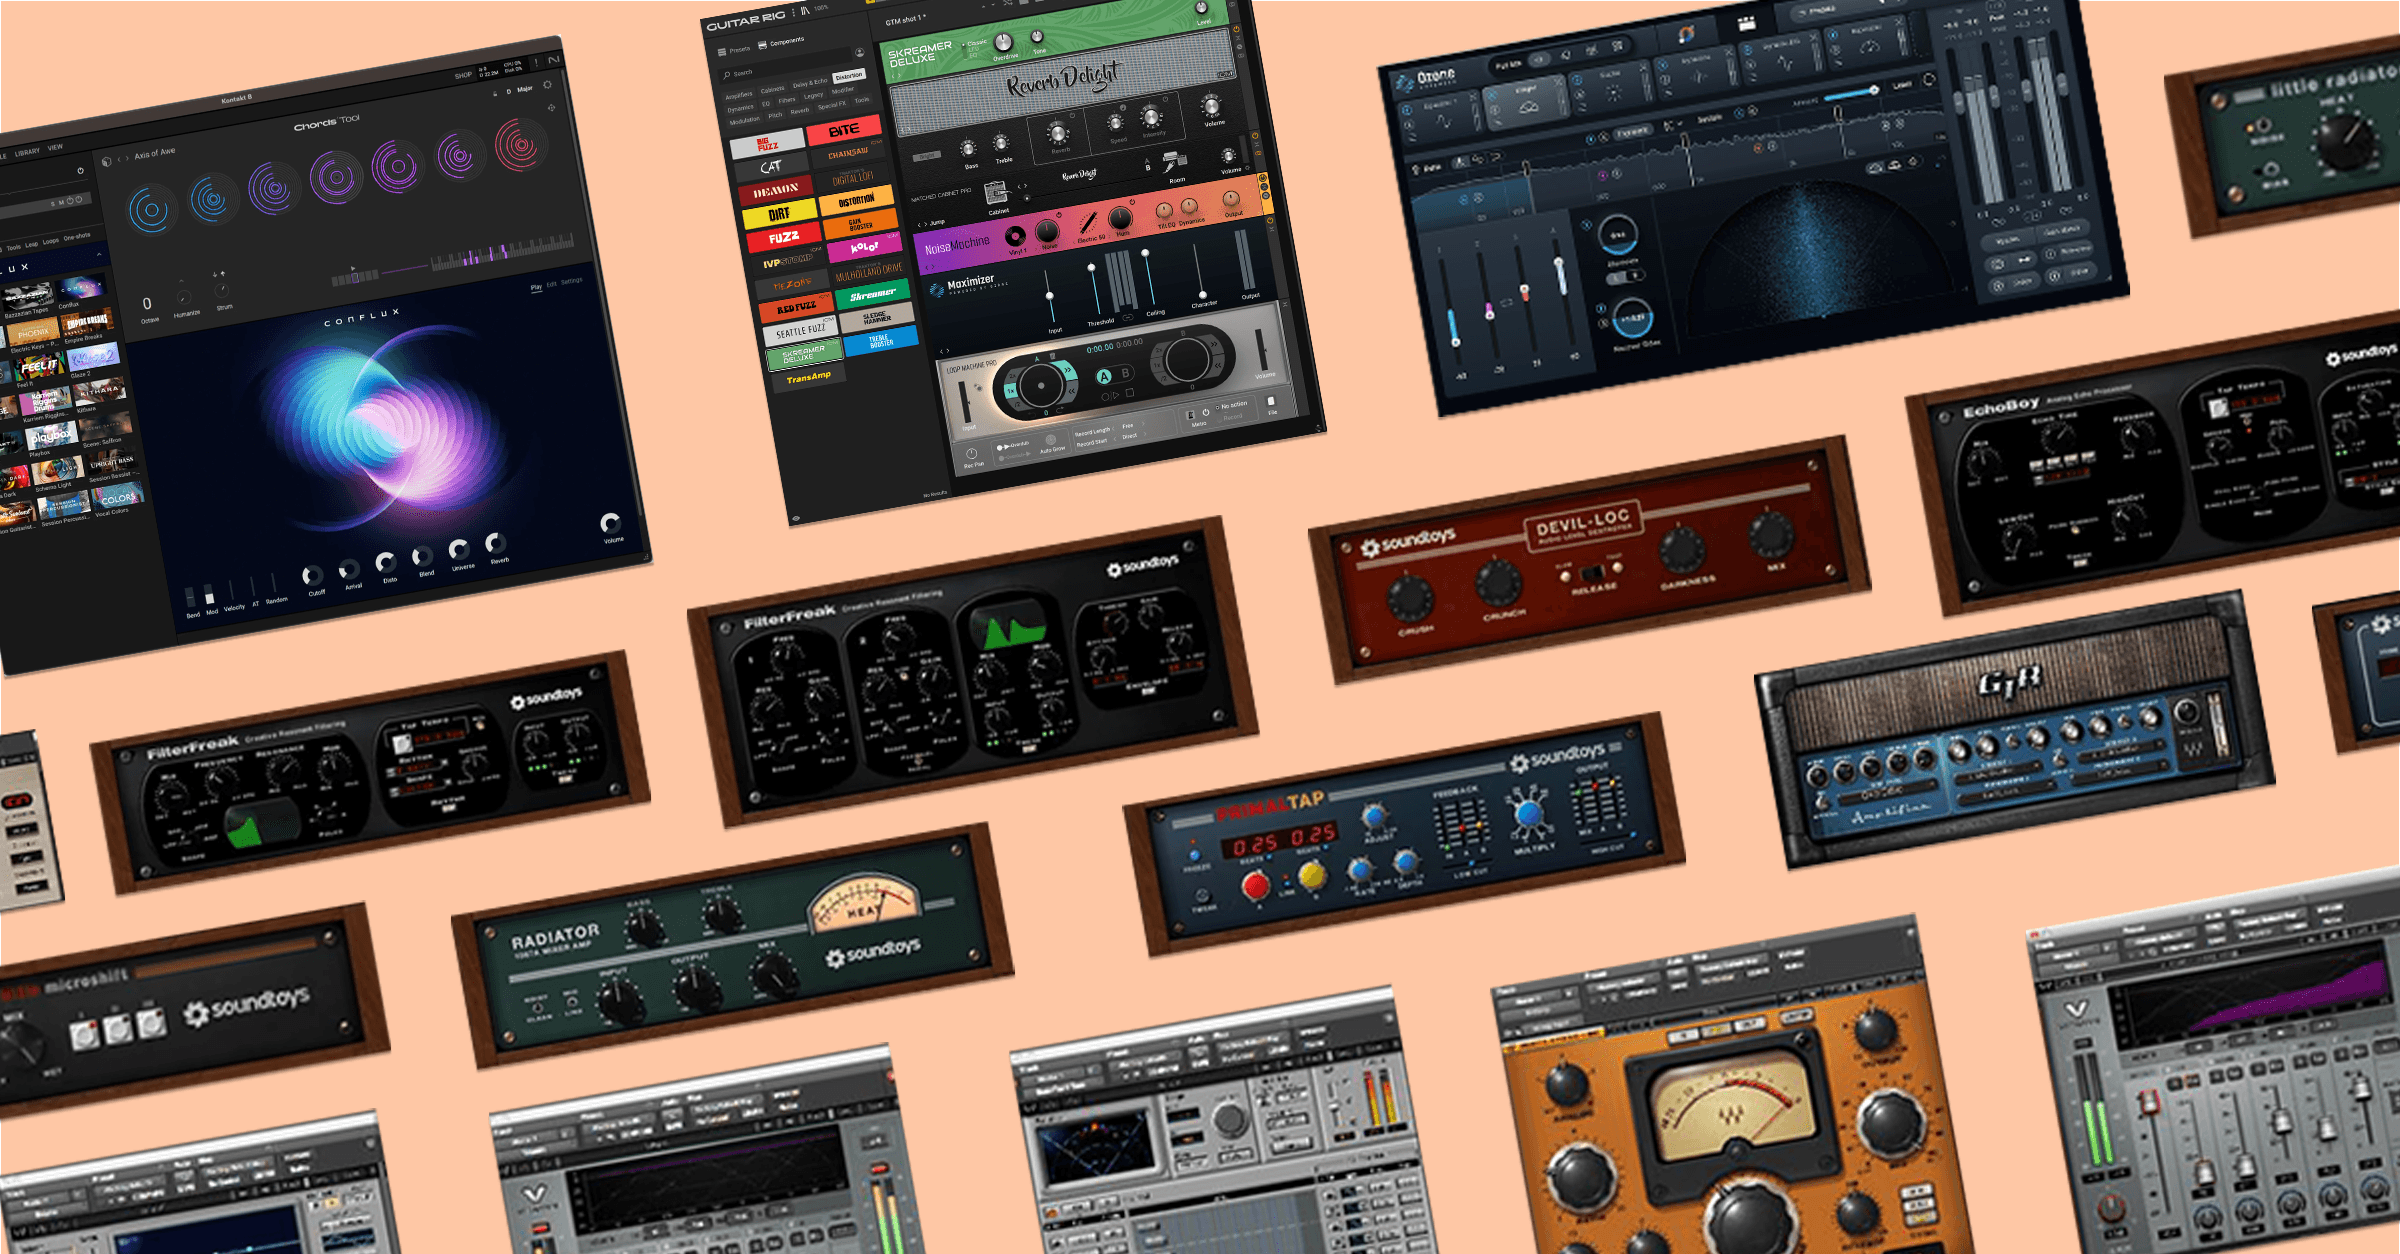
Task: Click the Matched Cabinet Pro cabinet icon
Action: [x=995, y=193]
